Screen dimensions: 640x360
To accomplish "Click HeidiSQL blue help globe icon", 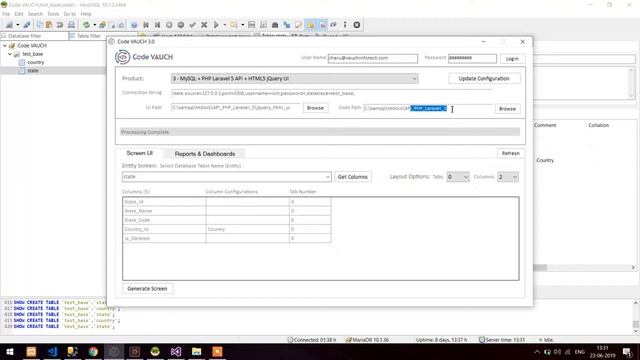I will (134, 25).
